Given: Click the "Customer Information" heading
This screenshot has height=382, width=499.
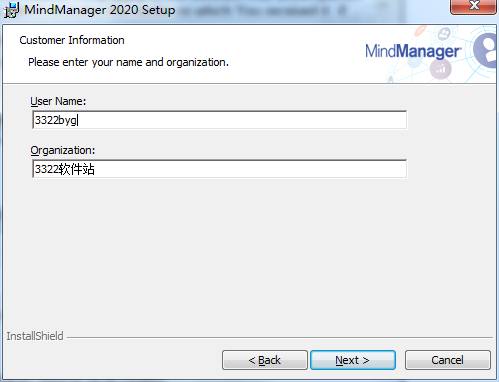Looking at the screenshot, I should pos(72,40).
